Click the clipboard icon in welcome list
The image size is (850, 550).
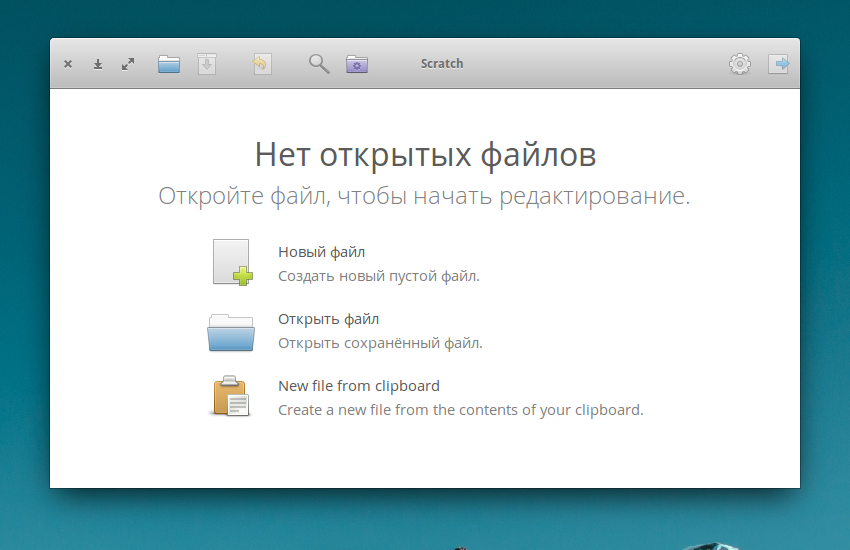coord(231,396)
